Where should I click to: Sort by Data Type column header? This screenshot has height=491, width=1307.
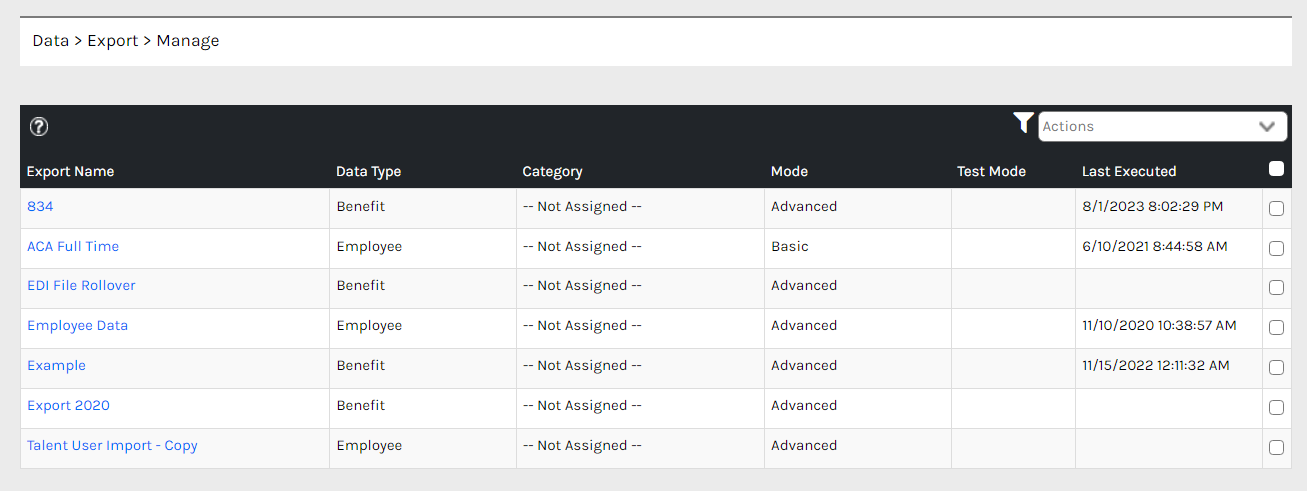(x=368, y=171)
